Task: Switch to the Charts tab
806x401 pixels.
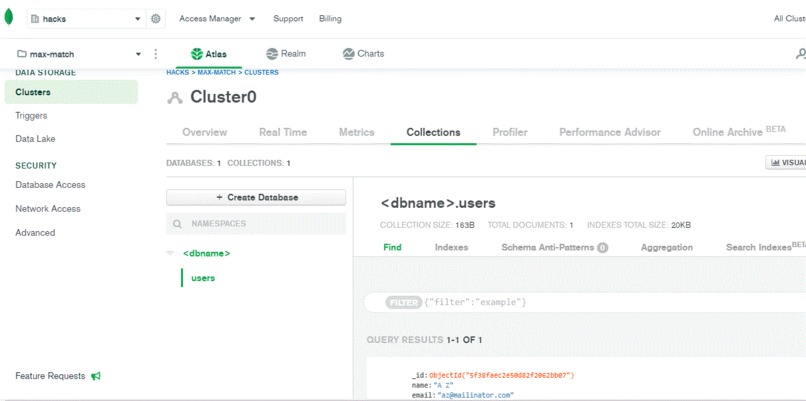Action: [363, 53]
